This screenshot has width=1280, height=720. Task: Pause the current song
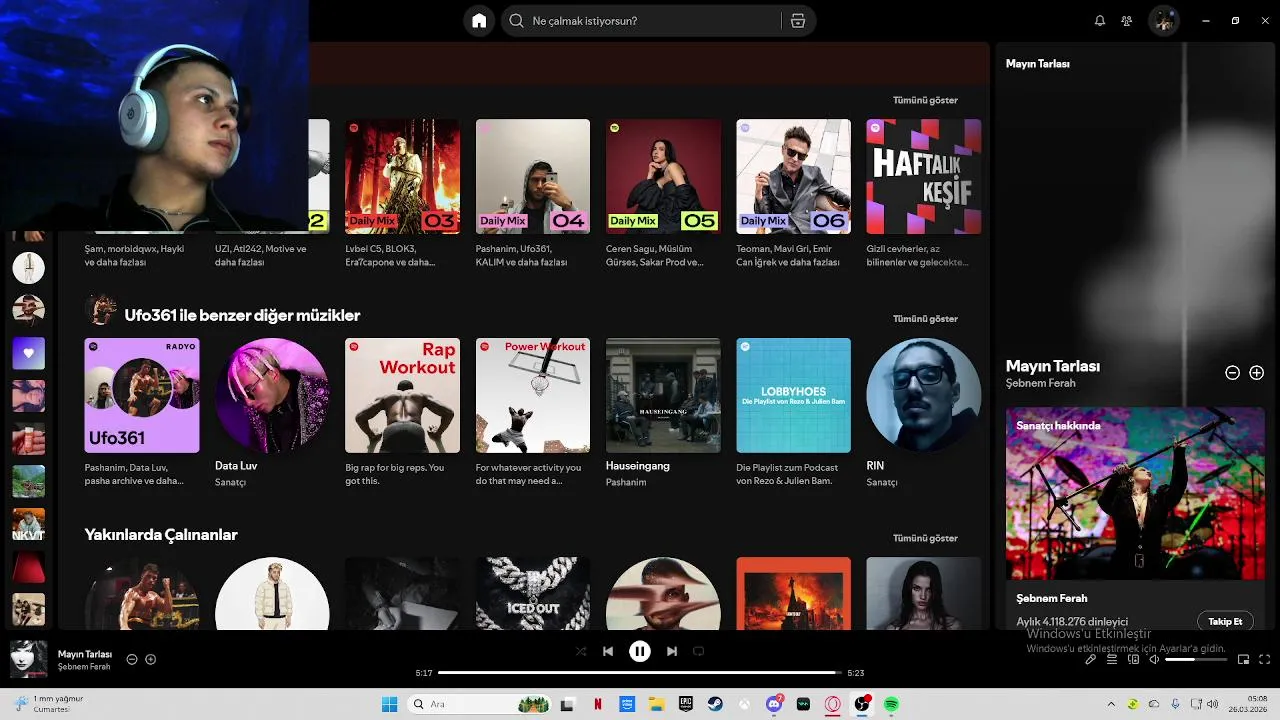coord(640,651)
